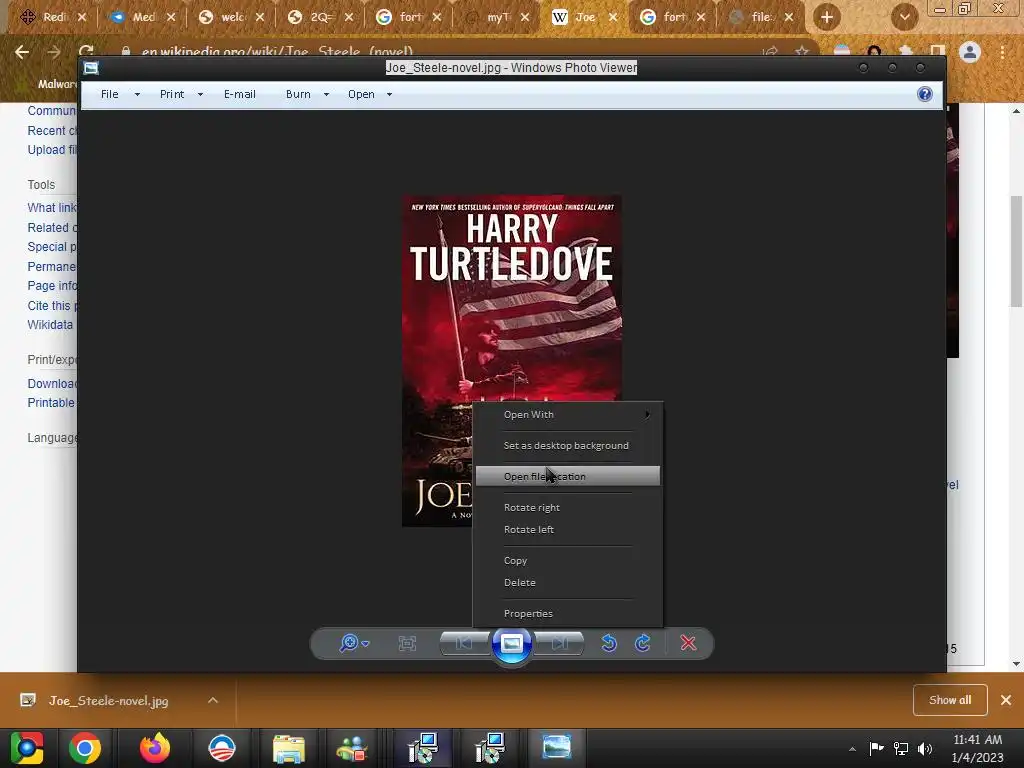
Task: Click Show all downloads button
Action: click(x=950, y=700)
